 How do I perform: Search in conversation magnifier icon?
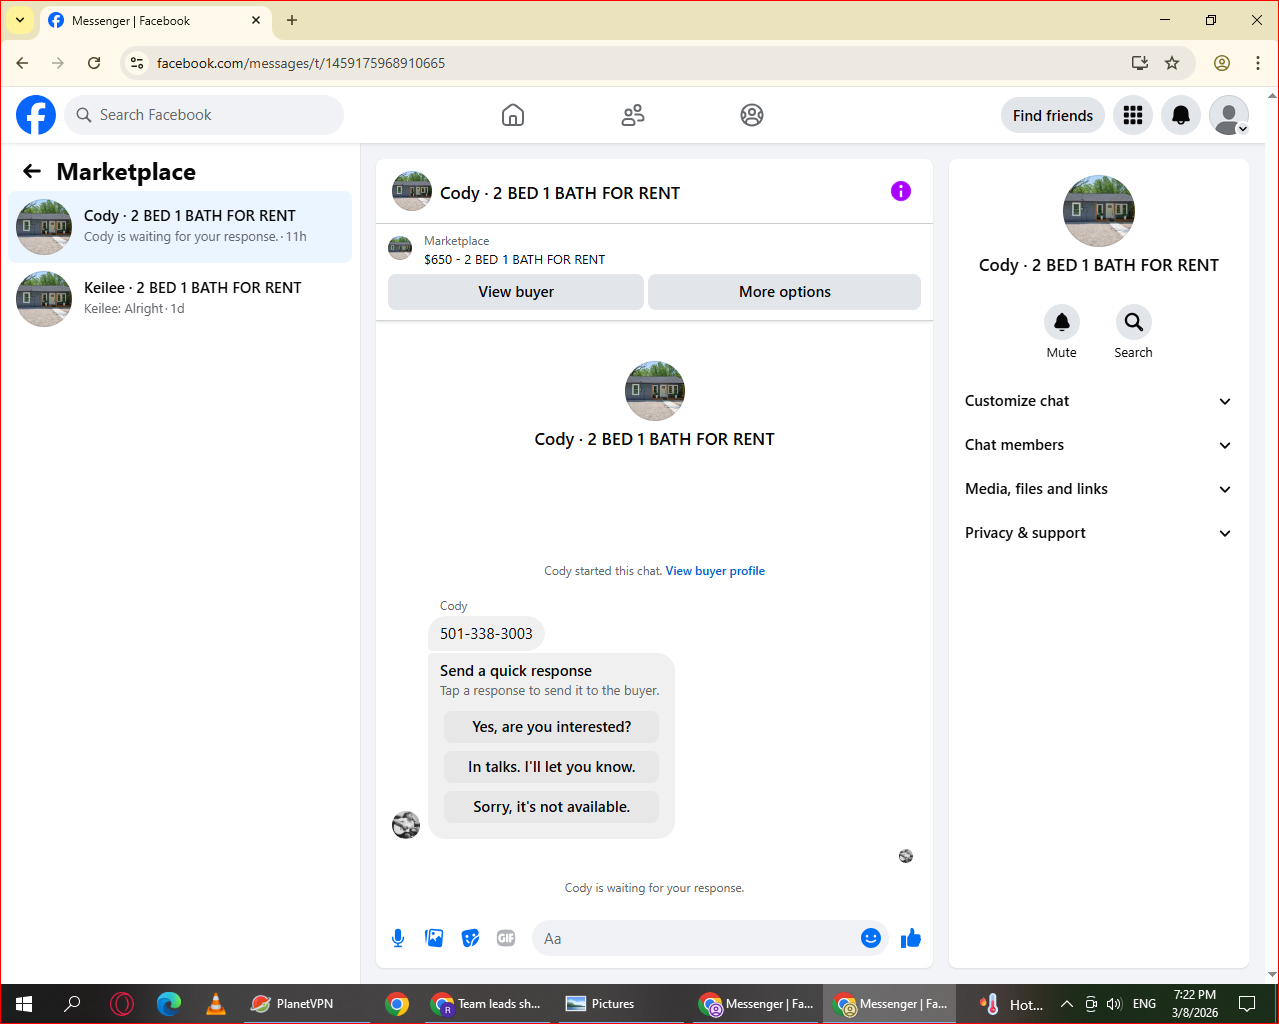(x=1134, y=322)
